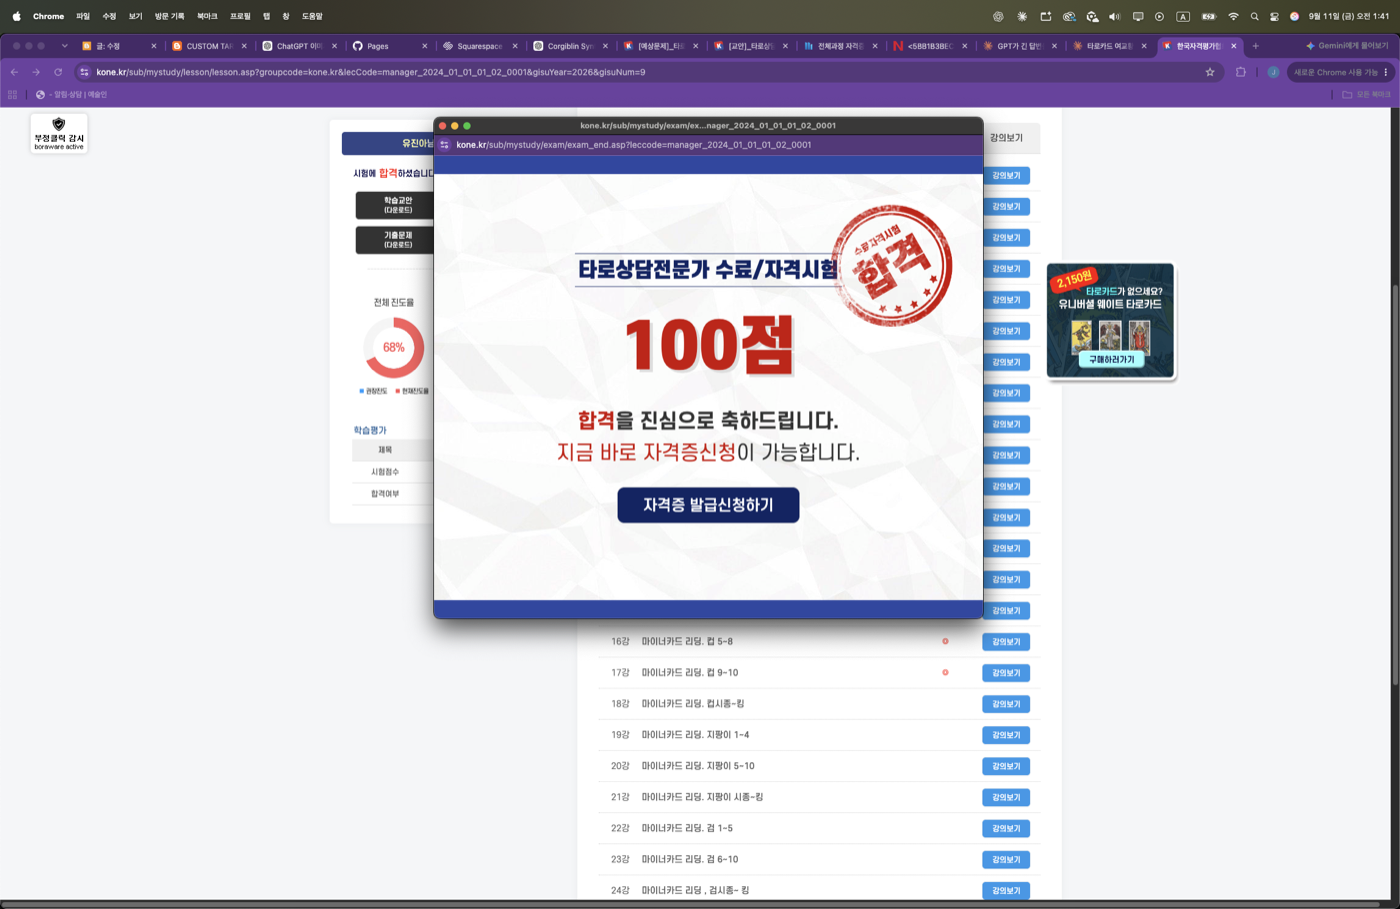
Task: Download 기출문제 from the sidebar
Action: pyautogui.click(x=397, y=240)
